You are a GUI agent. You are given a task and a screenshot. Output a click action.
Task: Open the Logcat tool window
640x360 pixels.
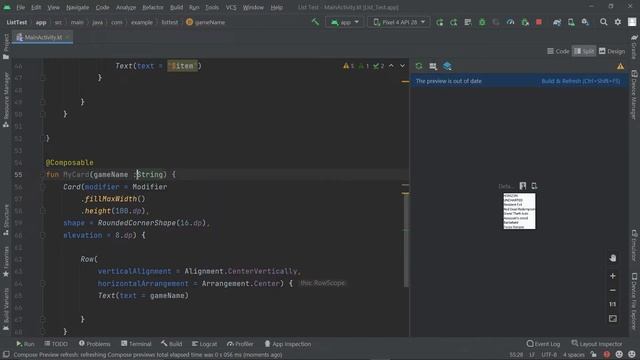[x=204, y=344]
